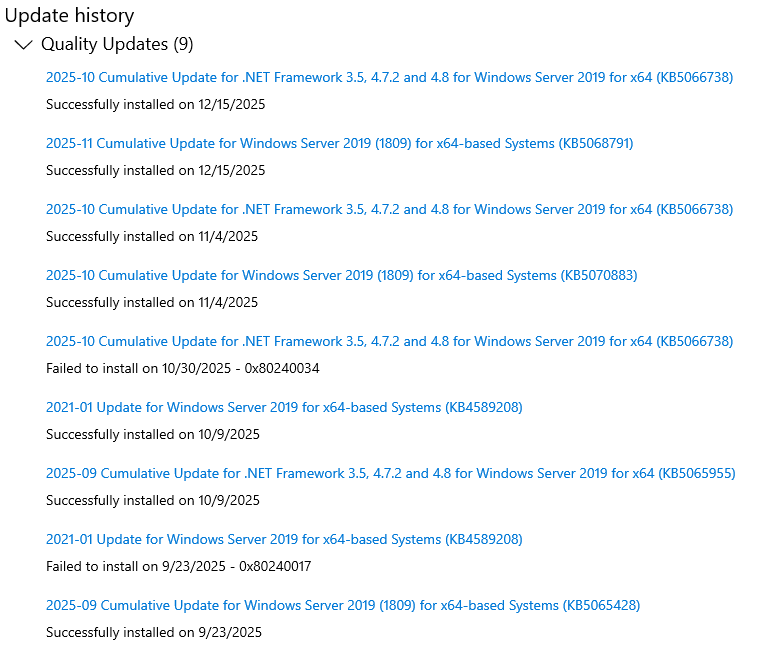Click the Update history heading
This screenshot has width=777, height=658.
[70, 15]
